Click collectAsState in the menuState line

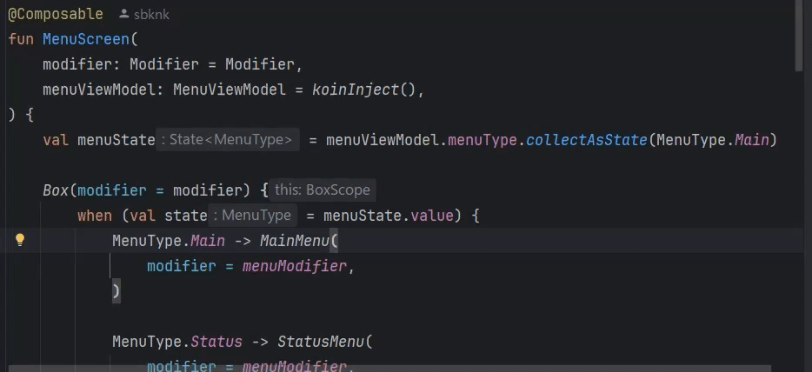pos(586,140)
